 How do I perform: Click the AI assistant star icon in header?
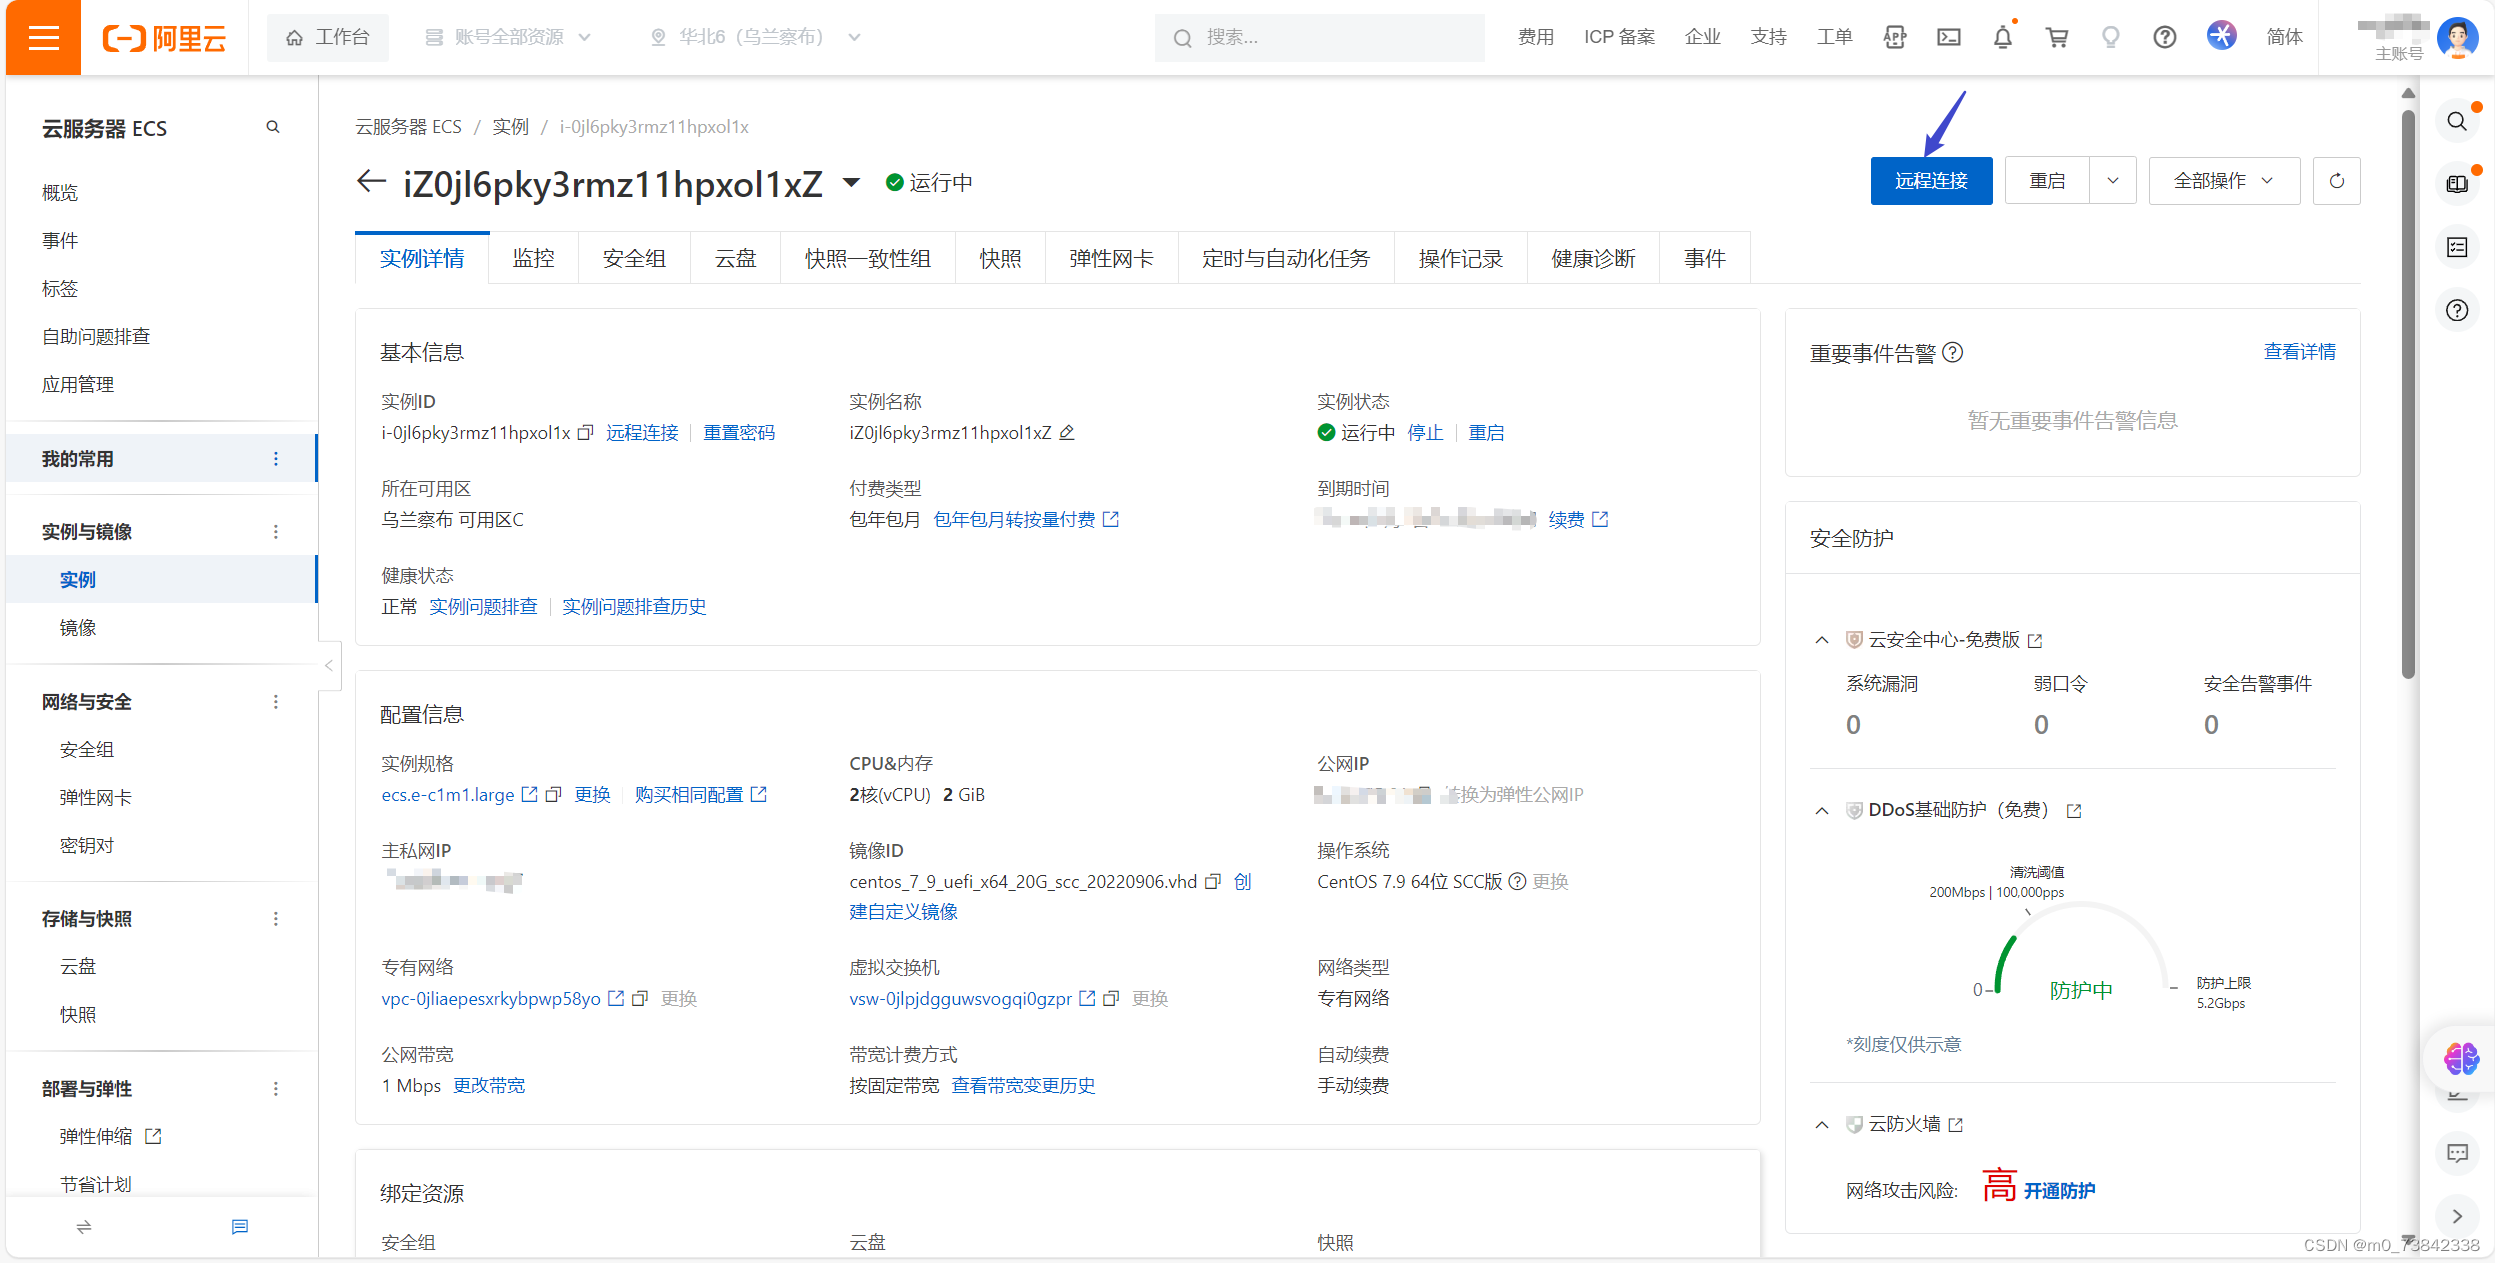pyautogui.click(x=2221, y=36)
